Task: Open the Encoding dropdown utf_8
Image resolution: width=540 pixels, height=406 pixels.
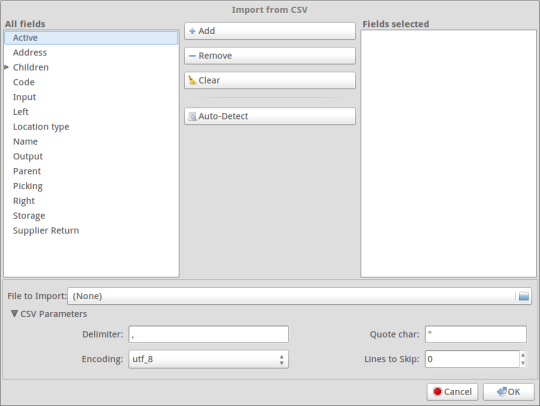Action: point(208,359)
